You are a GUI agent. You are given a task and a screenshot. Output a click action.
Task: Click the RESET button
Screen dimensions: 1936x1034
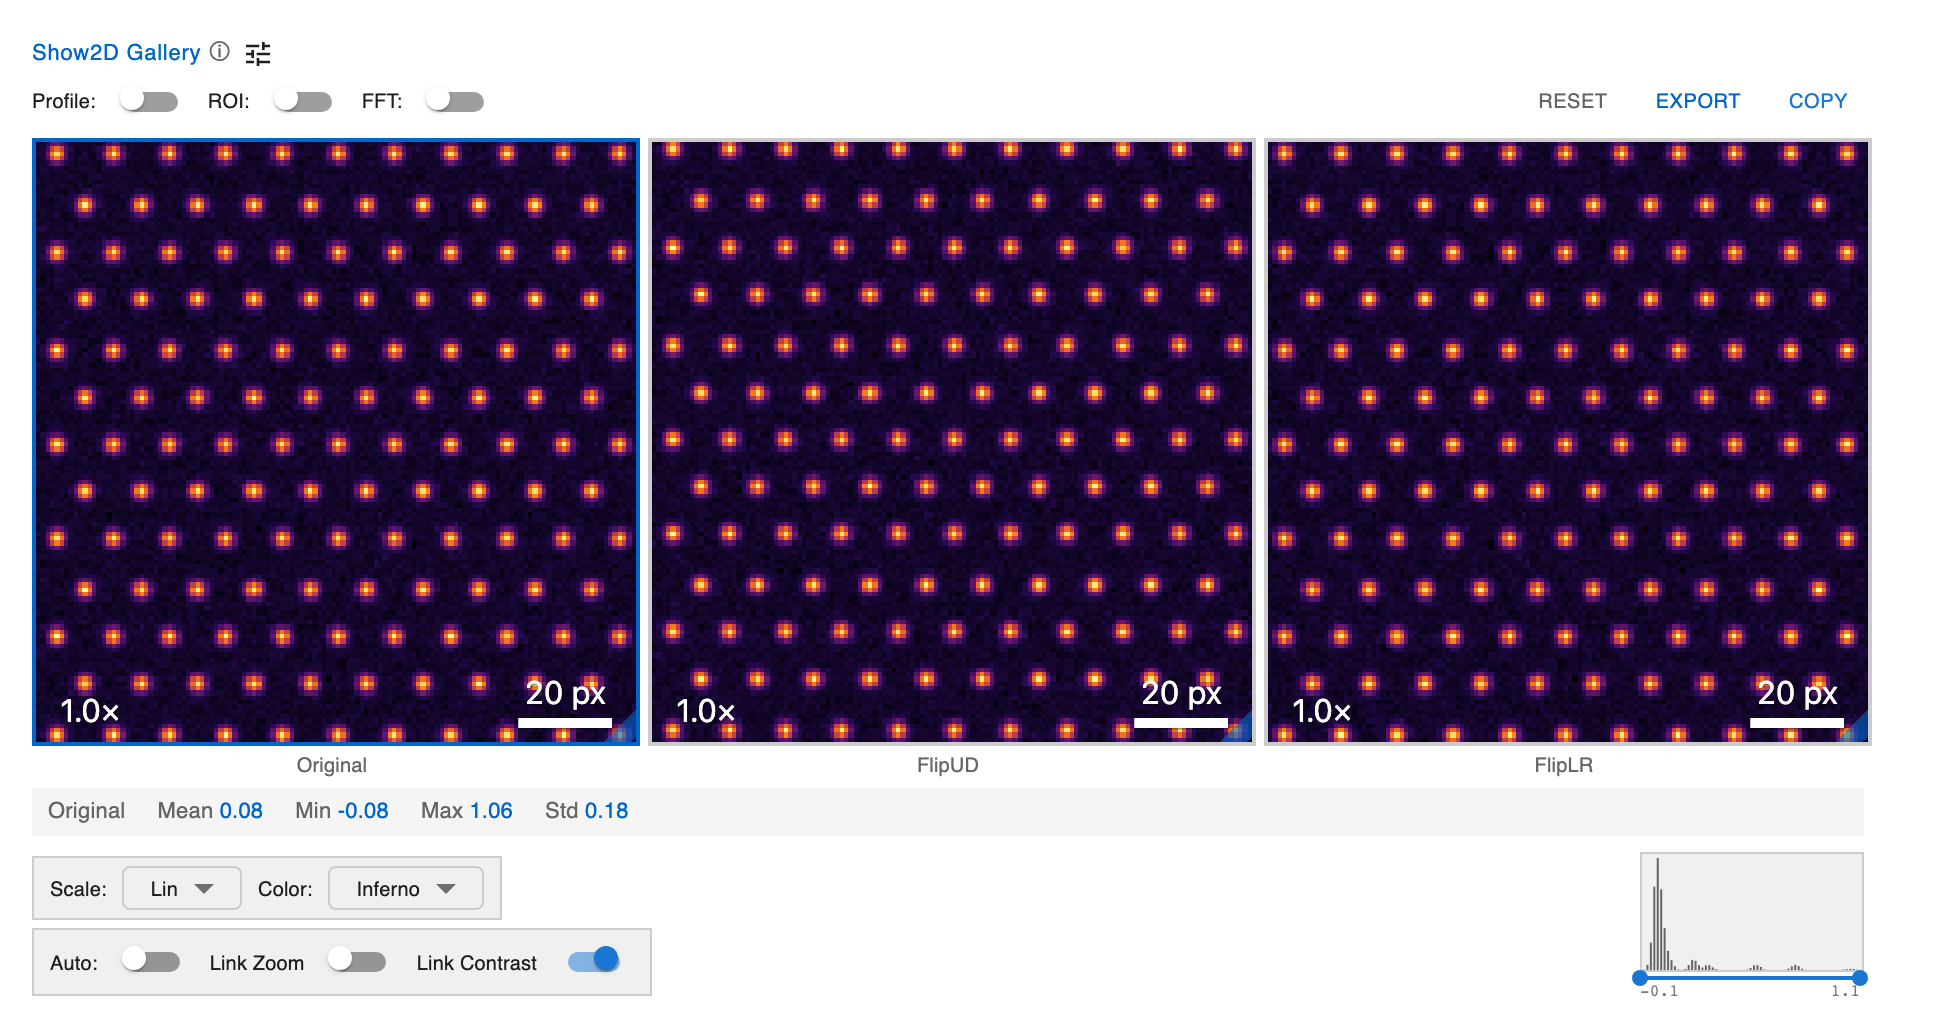pos(1572,101)
